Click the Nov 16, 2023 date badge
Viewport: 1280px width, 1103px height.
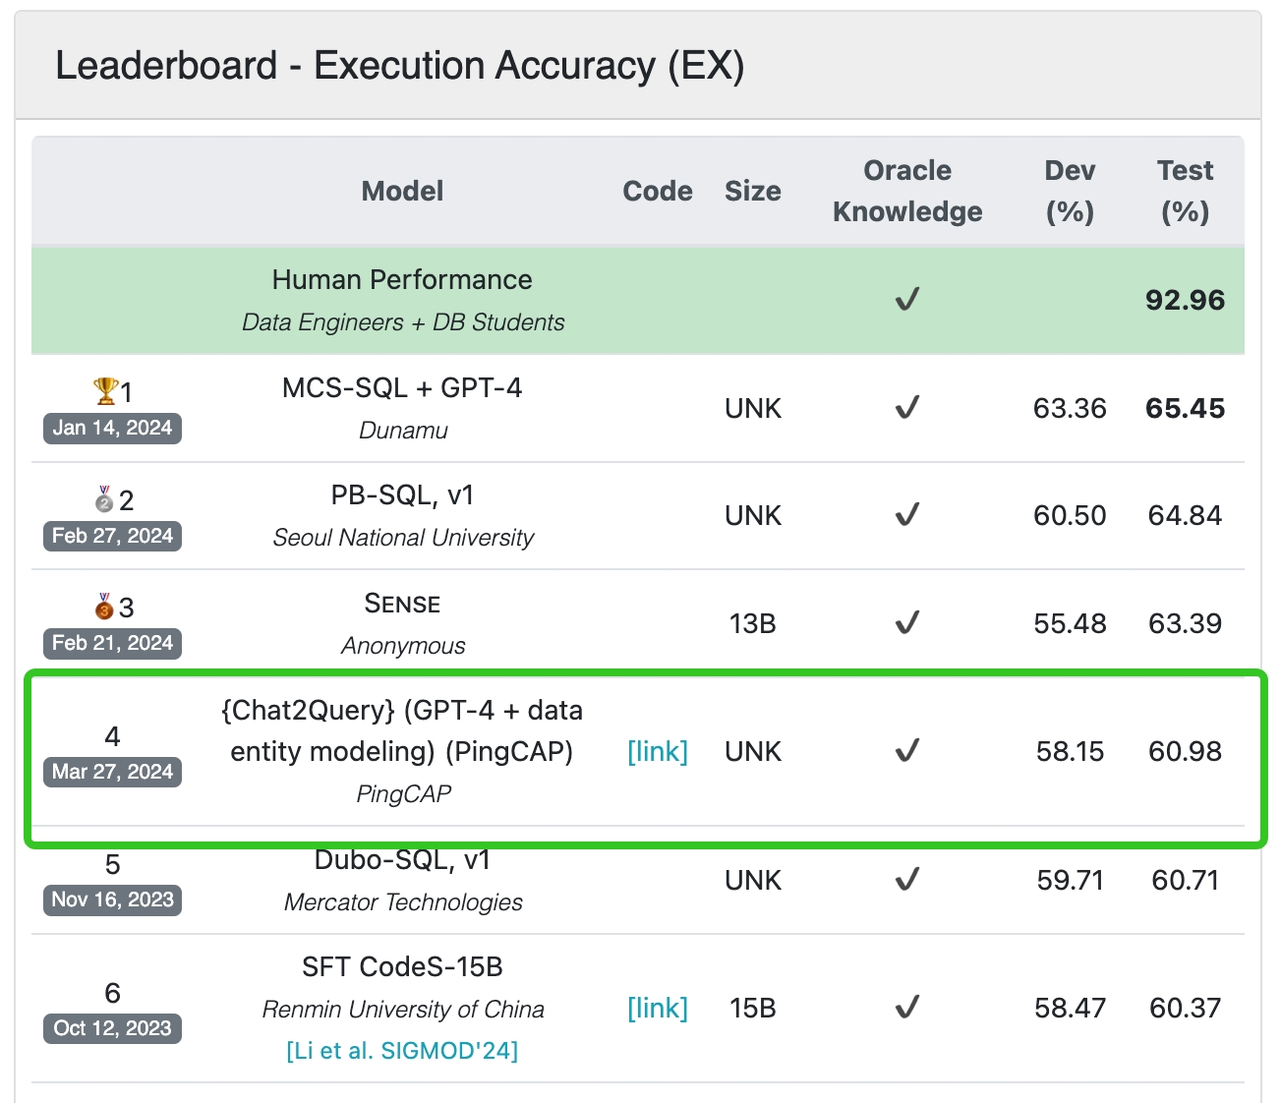[112, 900]
